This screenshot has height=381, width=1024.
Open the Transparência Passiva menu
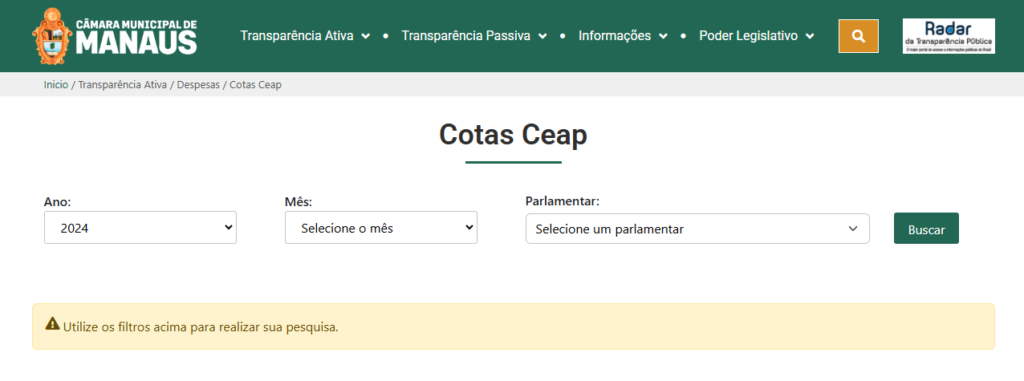coord(466,36)
